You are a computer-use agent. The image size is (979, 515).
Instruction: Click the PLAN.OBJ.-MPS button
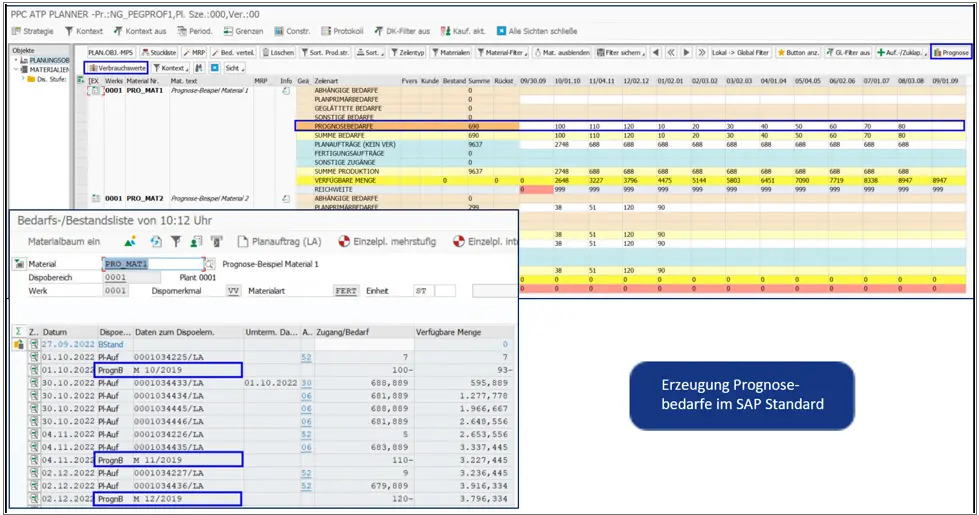tap(110, 52)
